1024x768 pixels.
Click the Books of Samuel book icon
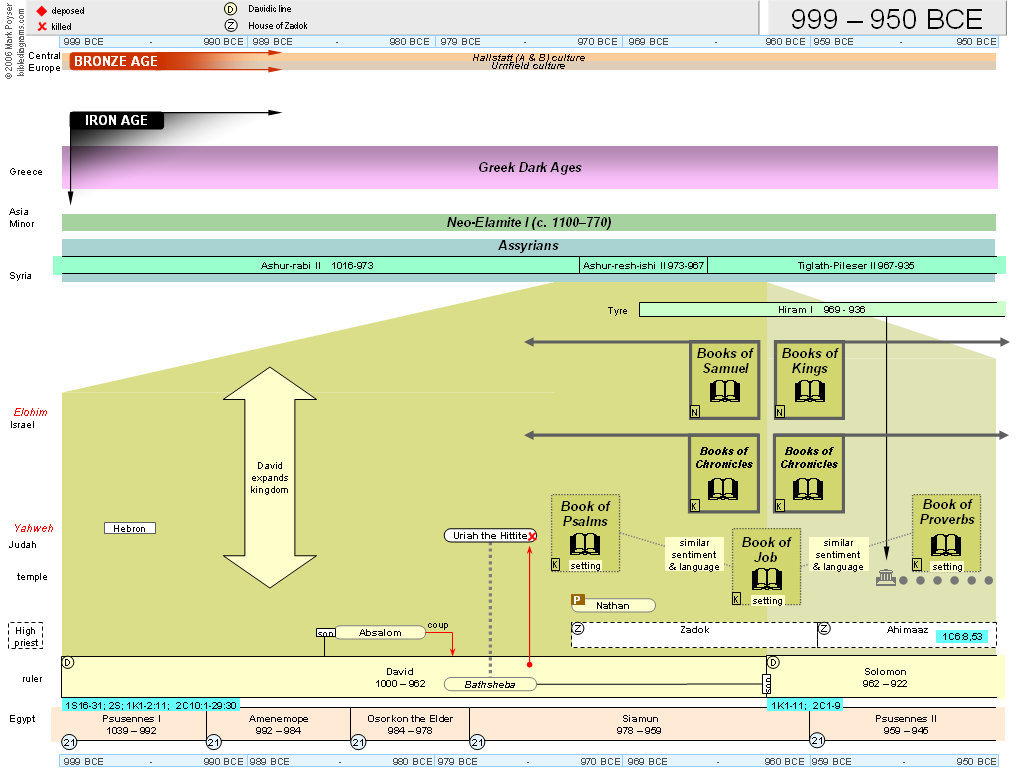pos(724,391)
